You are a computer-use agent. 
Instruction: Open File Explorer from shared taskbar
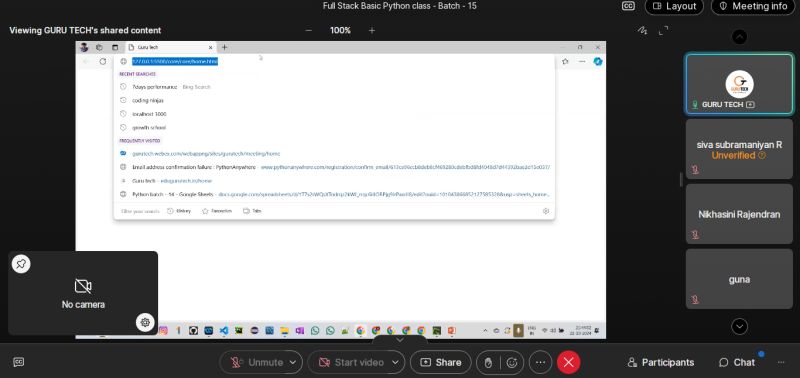click(x=284, y=331)
